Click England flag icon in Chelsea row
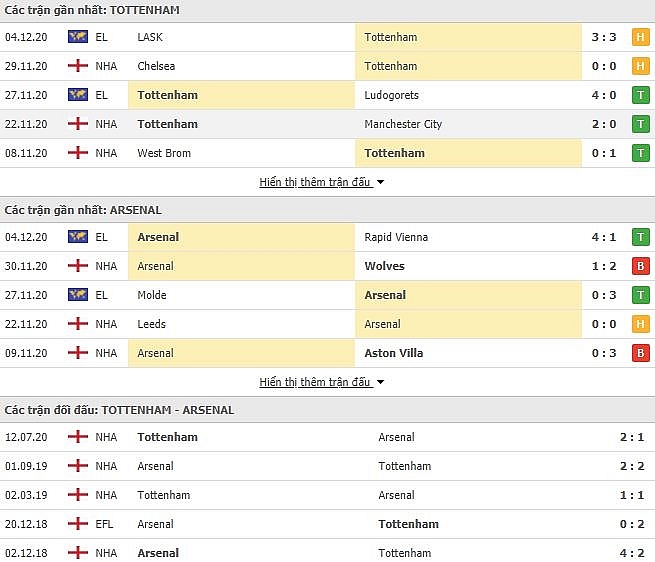 [78, 66]
